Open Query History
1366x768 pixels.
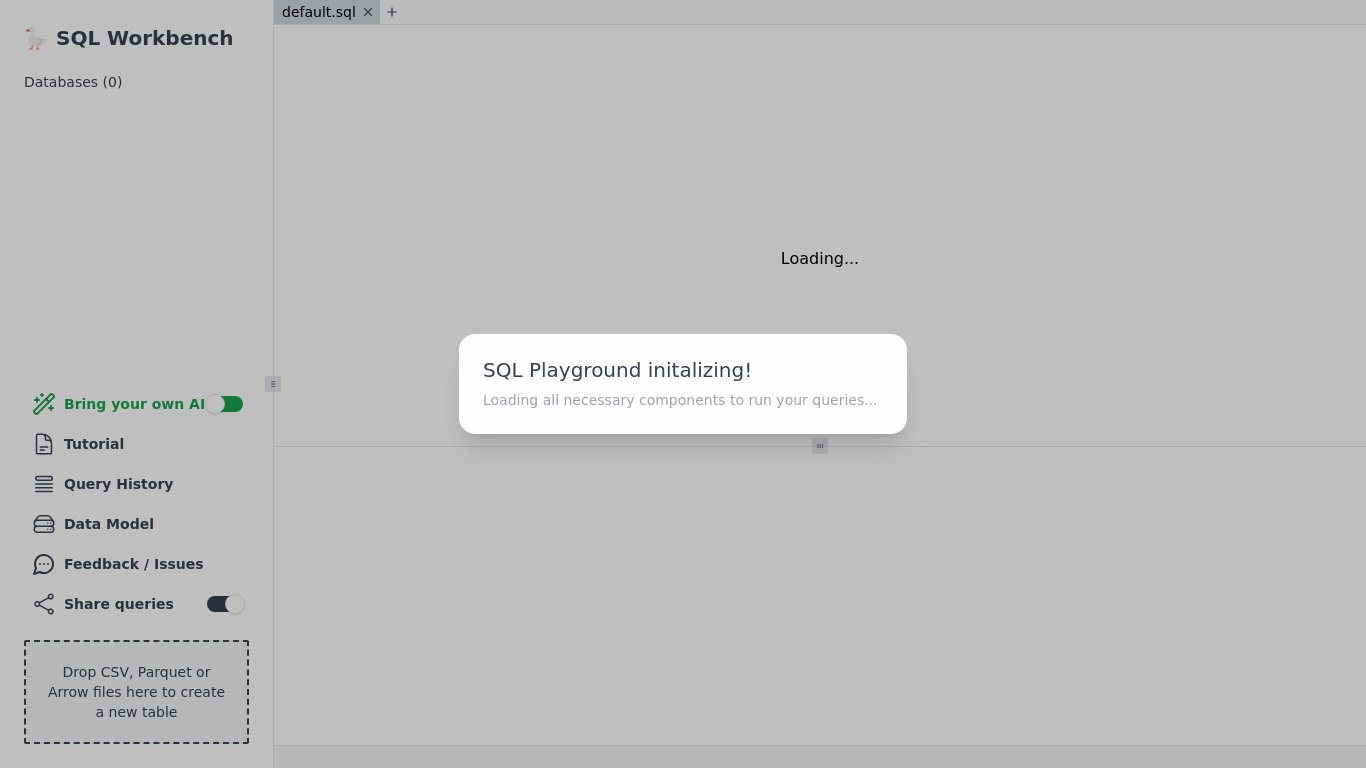tap(118, 484)
